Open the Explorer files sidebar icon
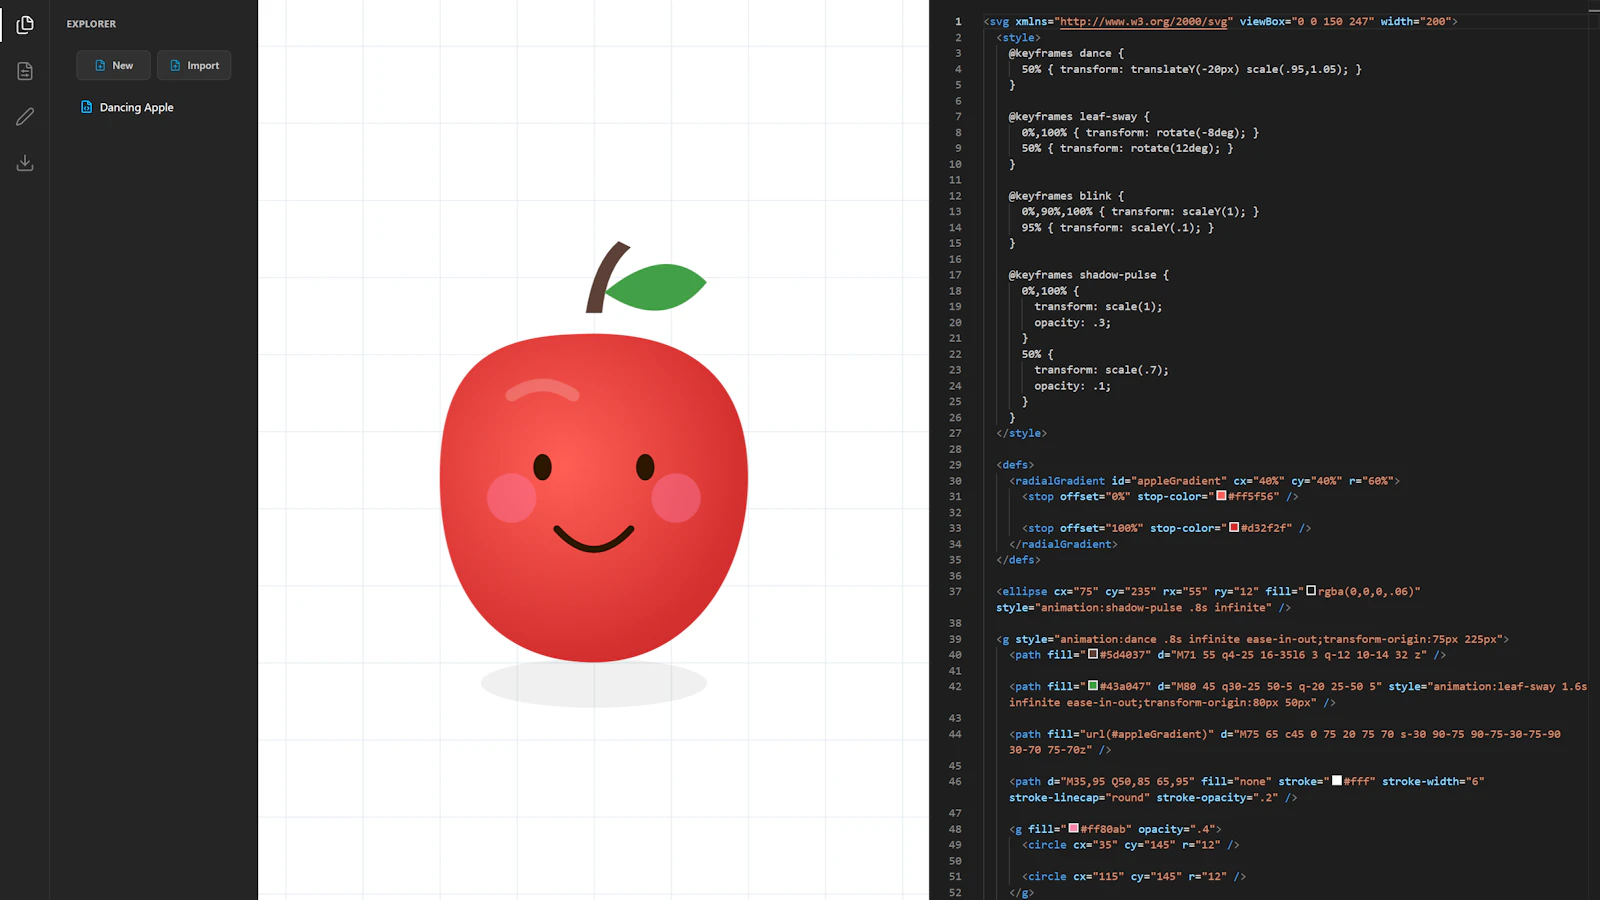The image size is (1600, 900). coord(25,24)
